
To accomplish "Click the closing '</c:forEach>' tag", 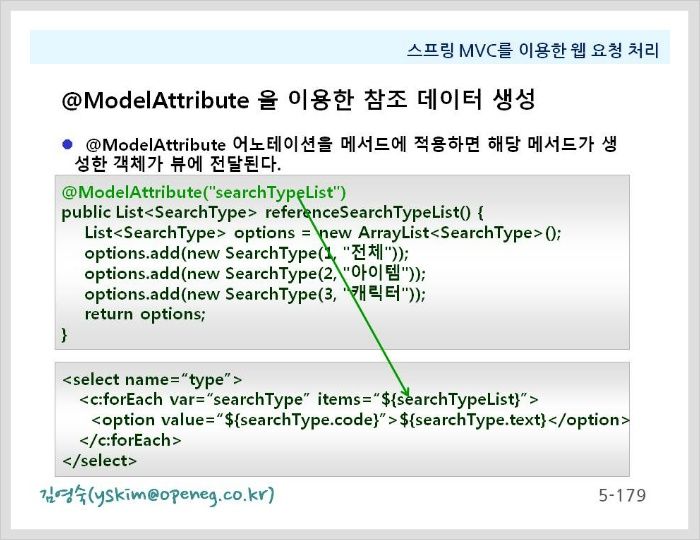I will [x=130, y=440].
